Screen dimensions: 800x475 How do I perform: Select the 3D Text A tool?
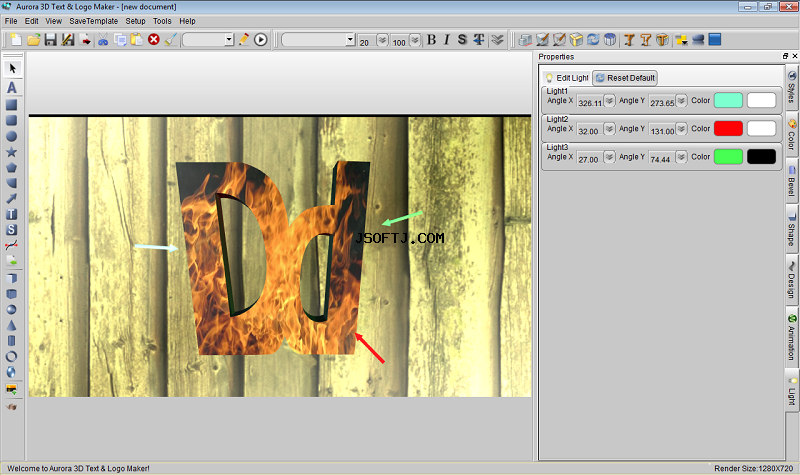(12, 87)
